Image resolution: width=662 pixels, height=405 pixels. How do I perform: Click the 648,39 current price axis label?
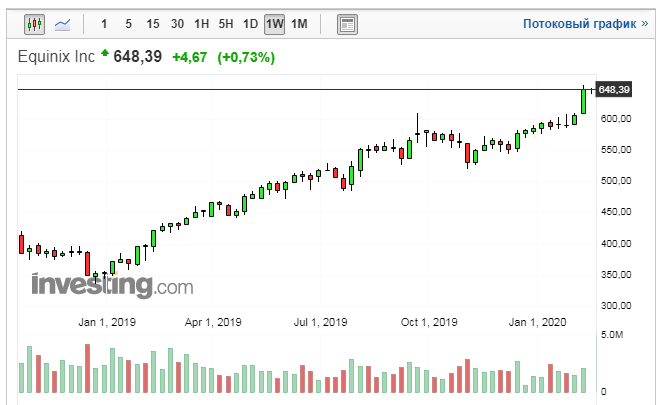[613, 90]
